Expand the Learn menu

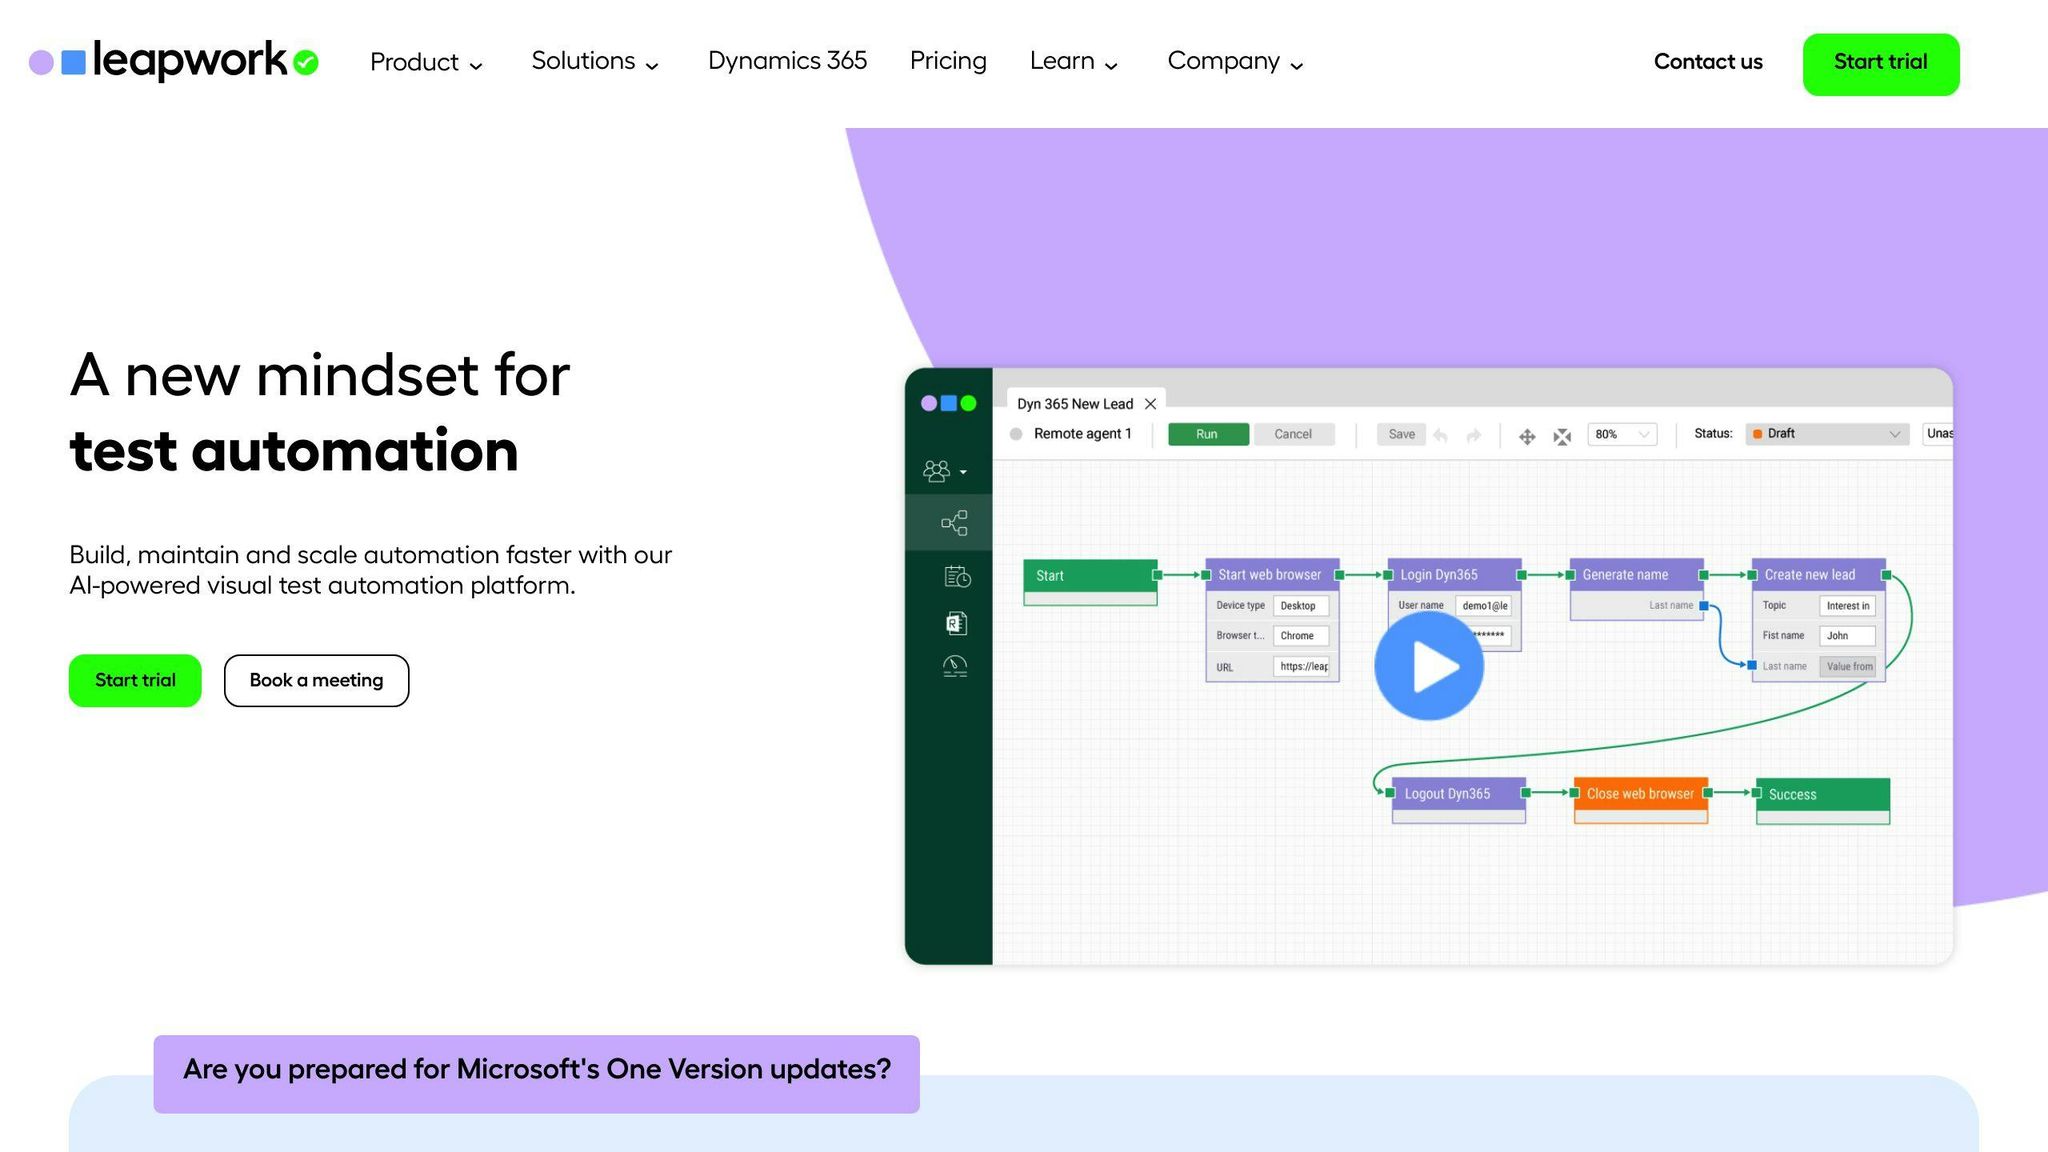[1074, 61]
